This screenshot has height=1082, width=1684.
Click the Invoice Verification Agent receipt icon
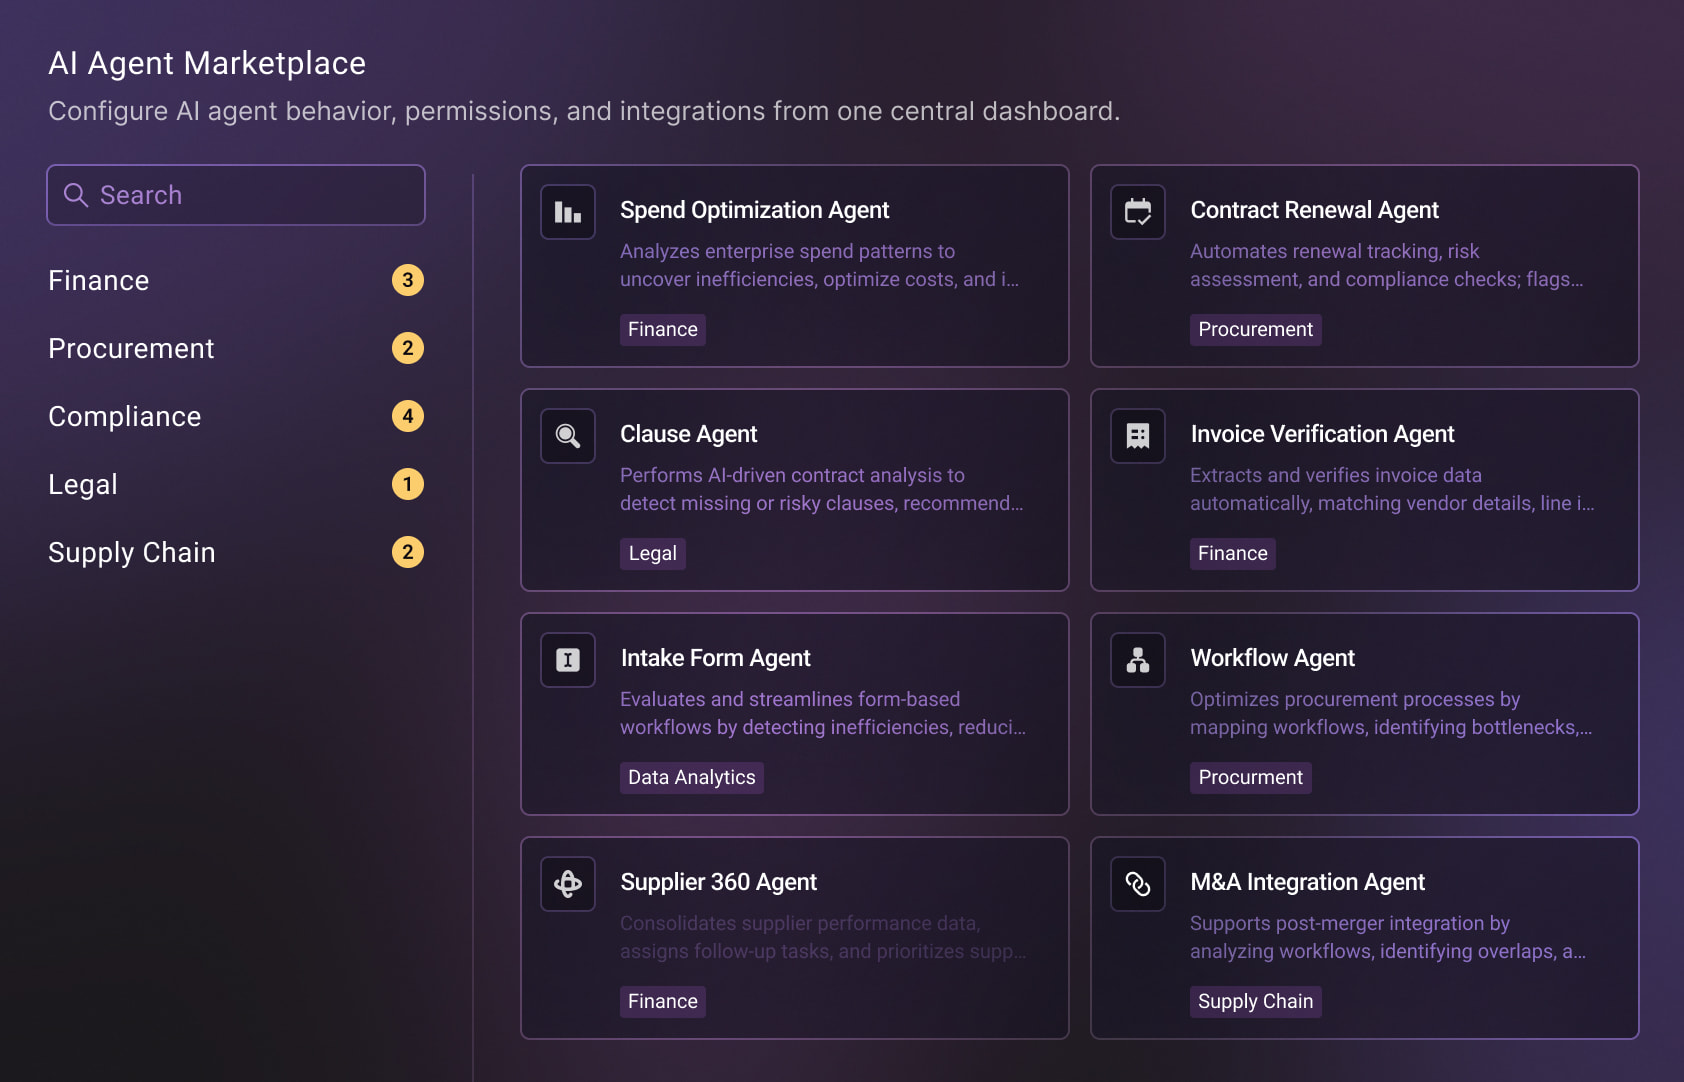coord(1138,436)
